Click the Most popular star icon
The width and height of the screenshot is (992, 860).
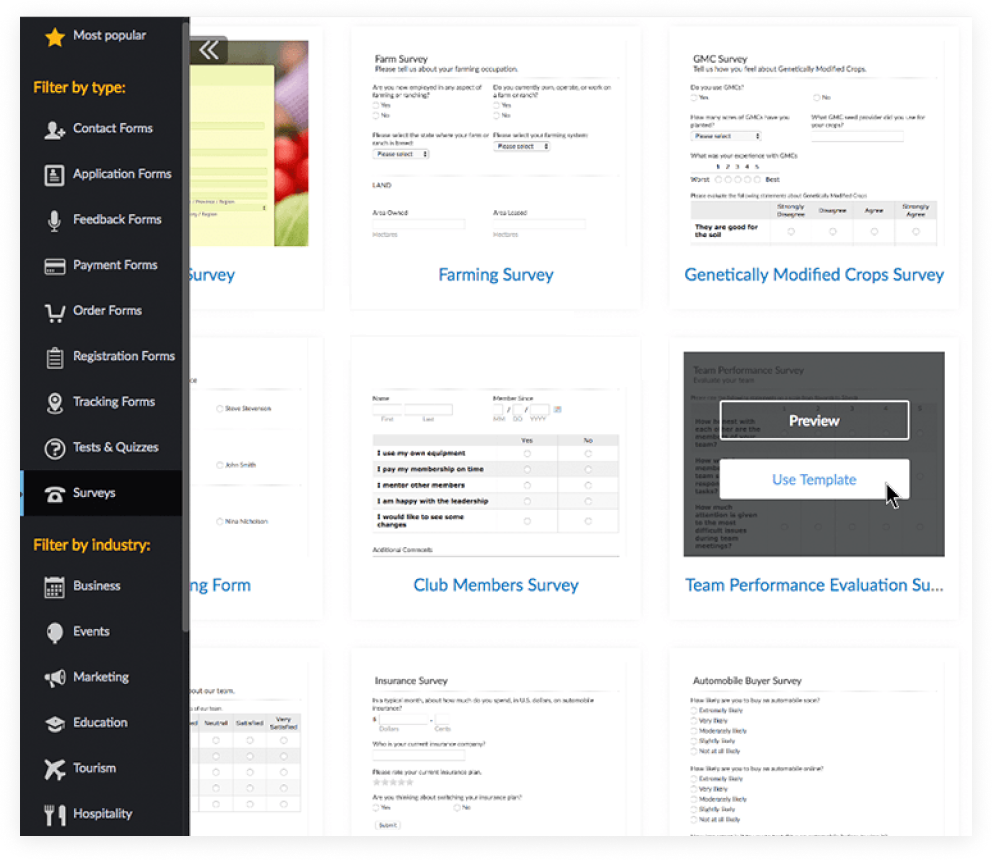tap(55, 37)
